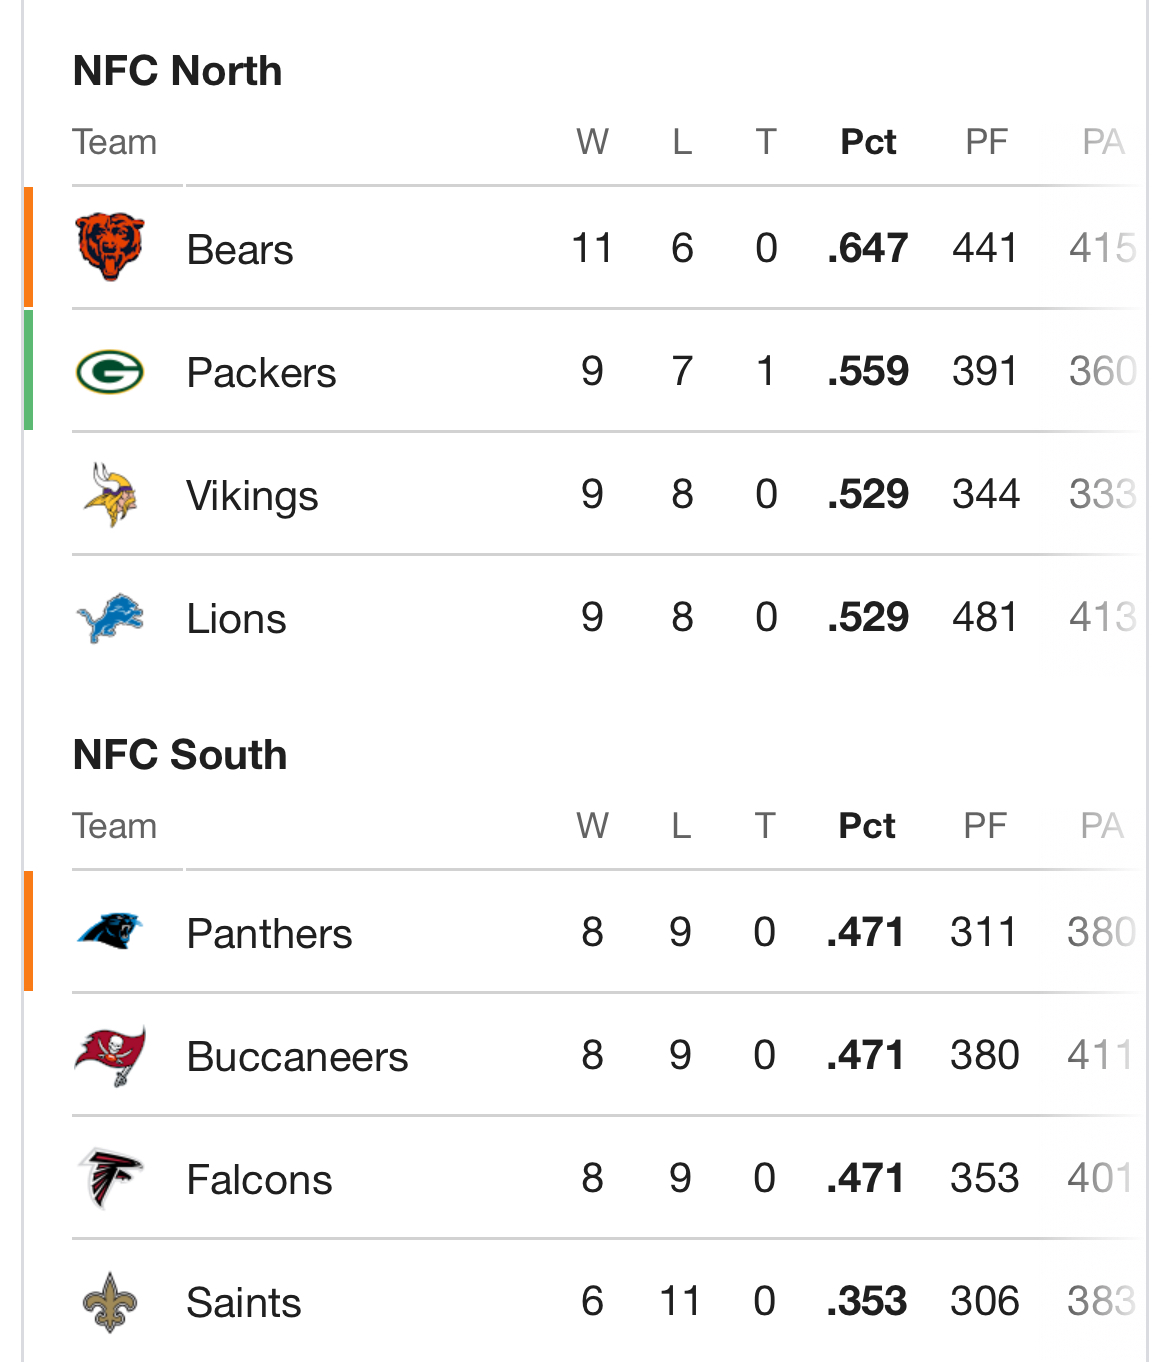Viewport: 1170px width, 1362px height.
Task: Click the NFC South PF column header
Action: pyautogui.click(x=985, y=826)
